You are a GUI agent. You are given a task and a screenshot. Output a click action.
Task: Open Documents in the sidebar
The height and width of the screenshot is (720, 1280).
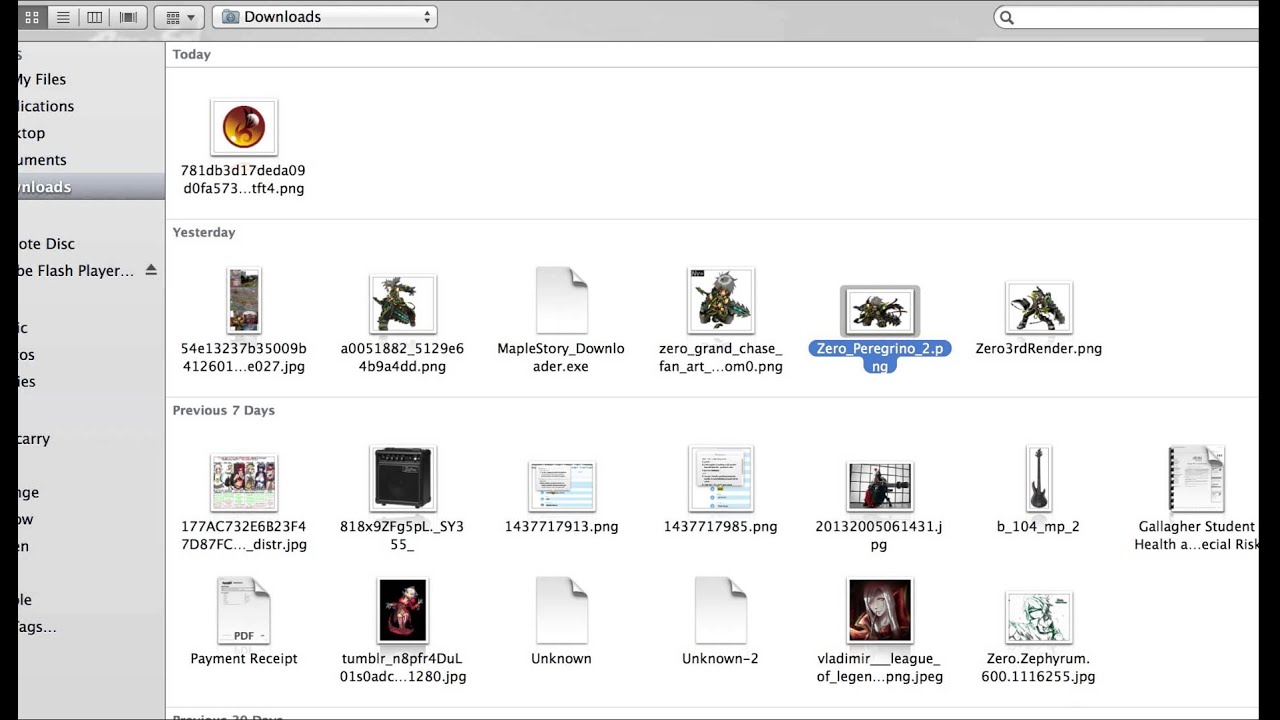(91, 160)
